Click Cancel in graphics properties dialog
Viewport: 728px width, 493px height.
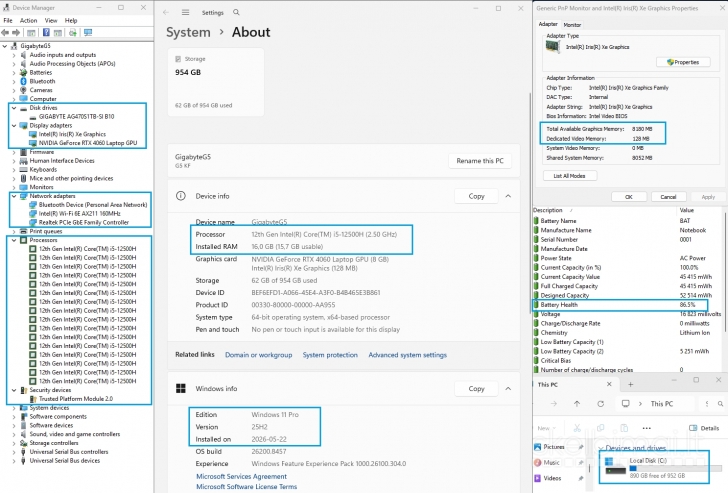tap(668, 197)
